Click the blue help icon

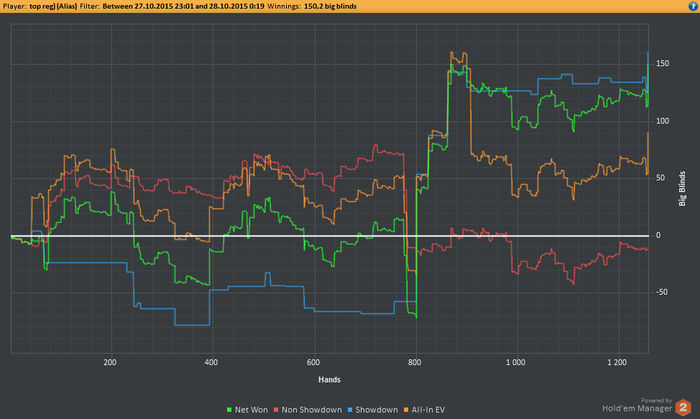click(x=693, y=6)
